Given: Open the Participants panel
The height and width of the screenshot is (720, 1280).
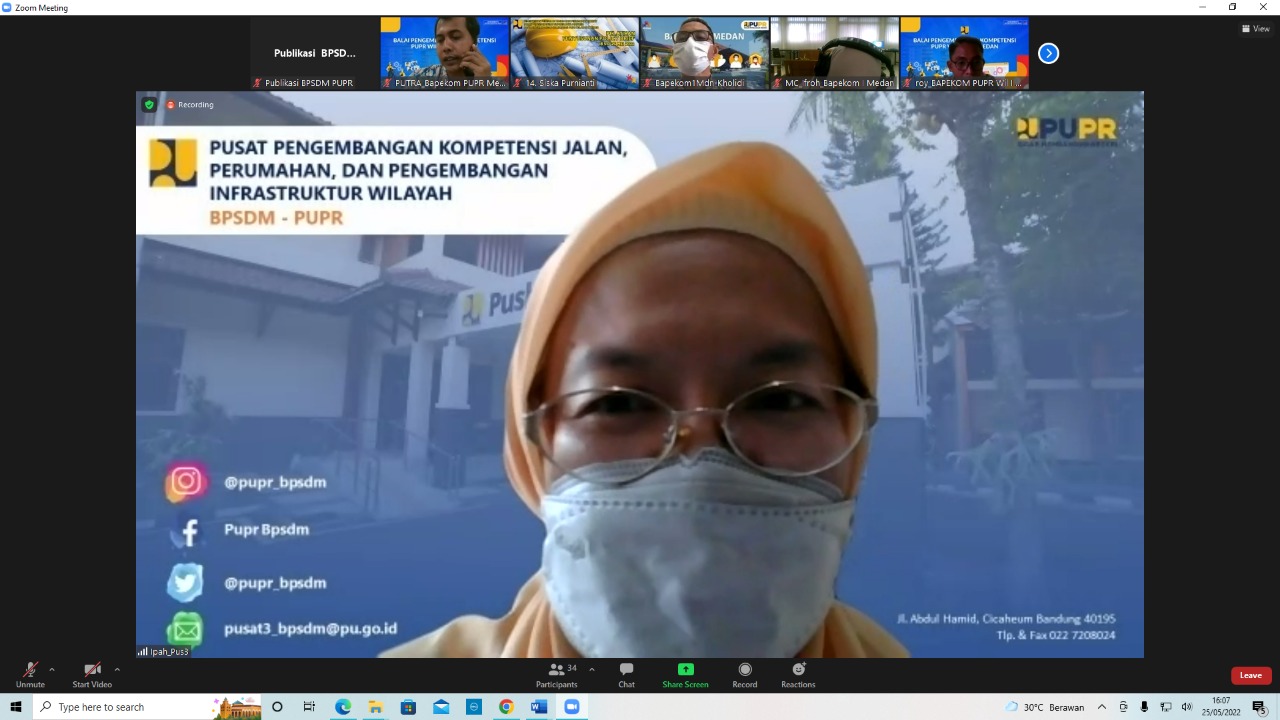Looking at the screenshot, I should click(557, 675).
